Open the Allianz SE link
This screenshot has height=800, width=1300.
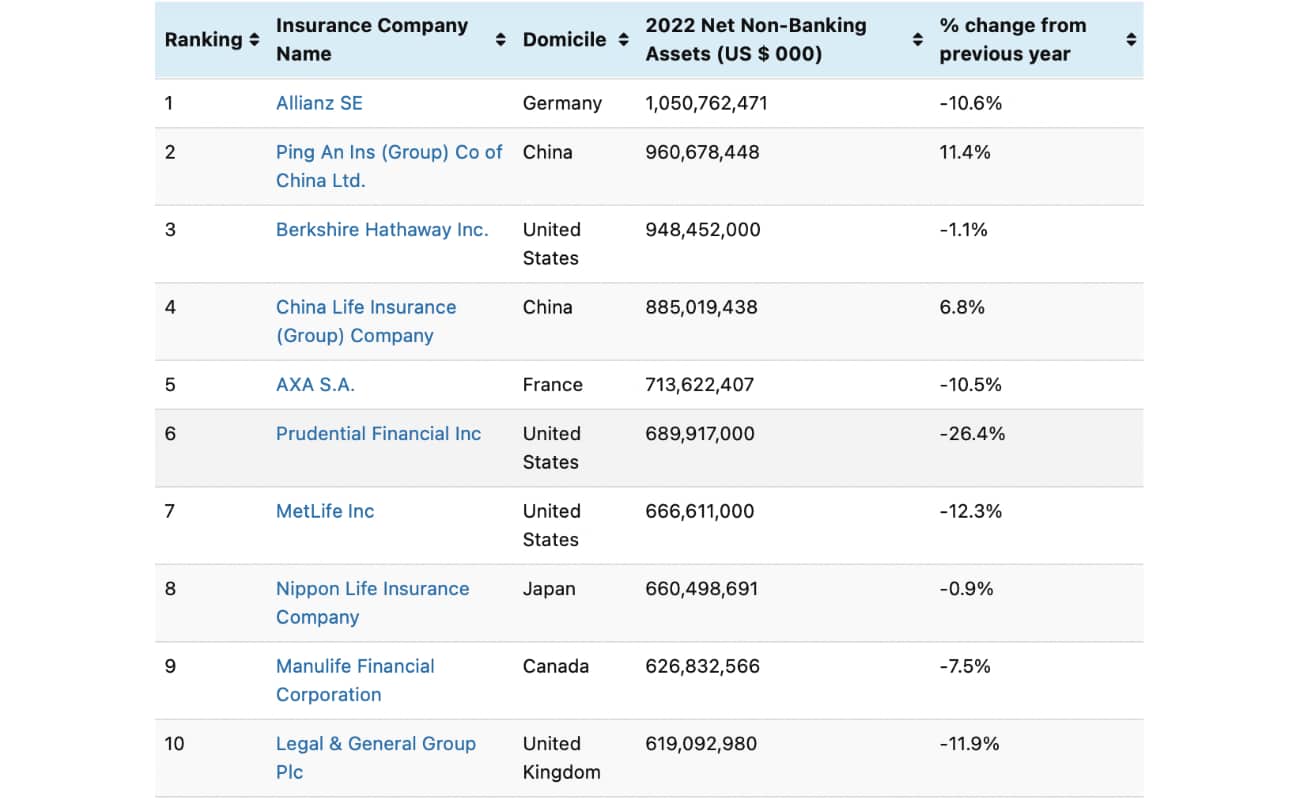click(319, 102)
